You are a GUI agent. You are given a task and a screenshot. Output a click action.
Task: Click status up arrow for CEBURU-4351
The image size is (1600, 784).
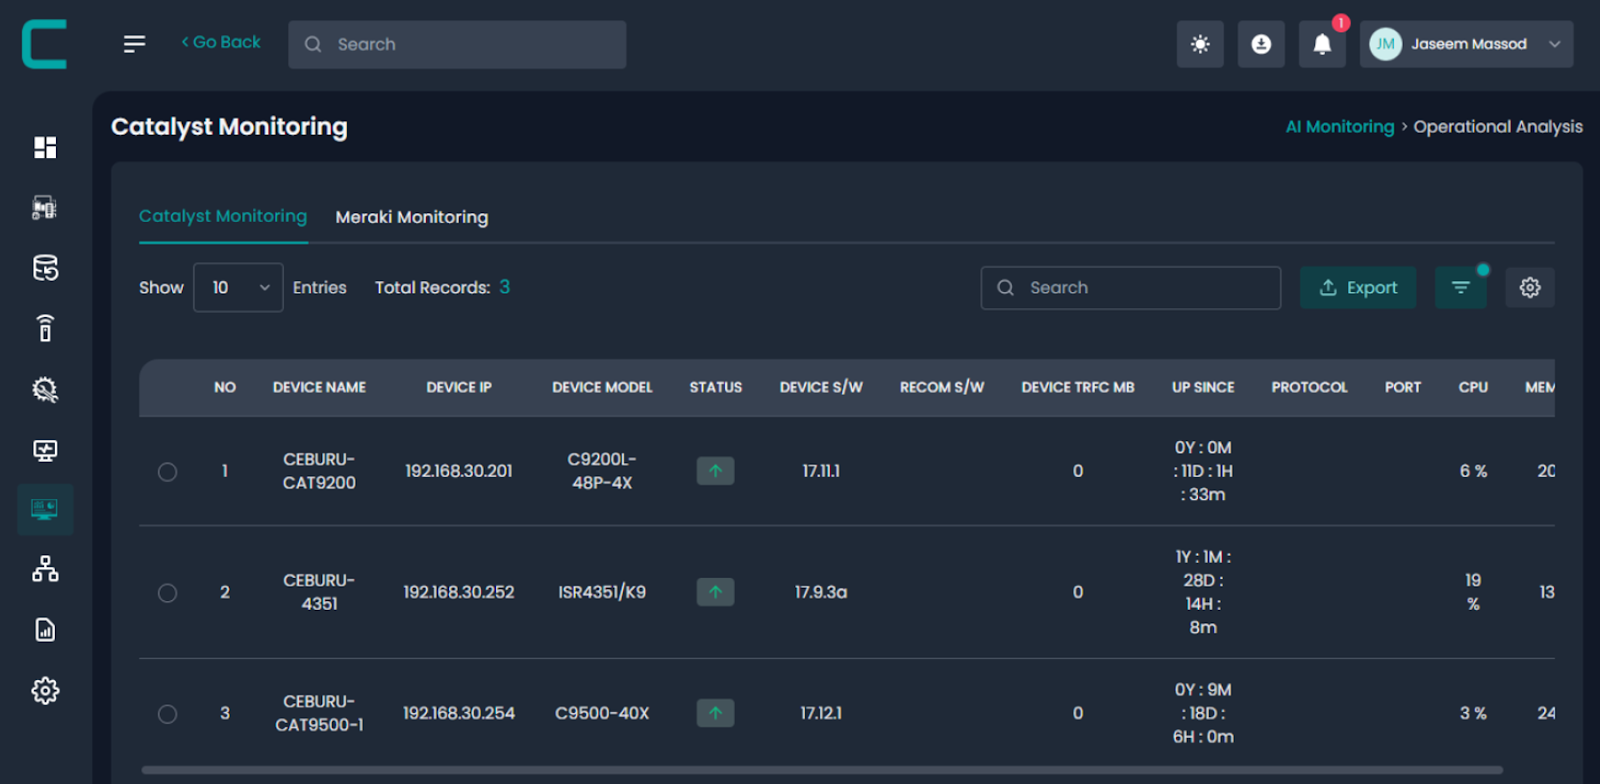(x=715, y=592)
